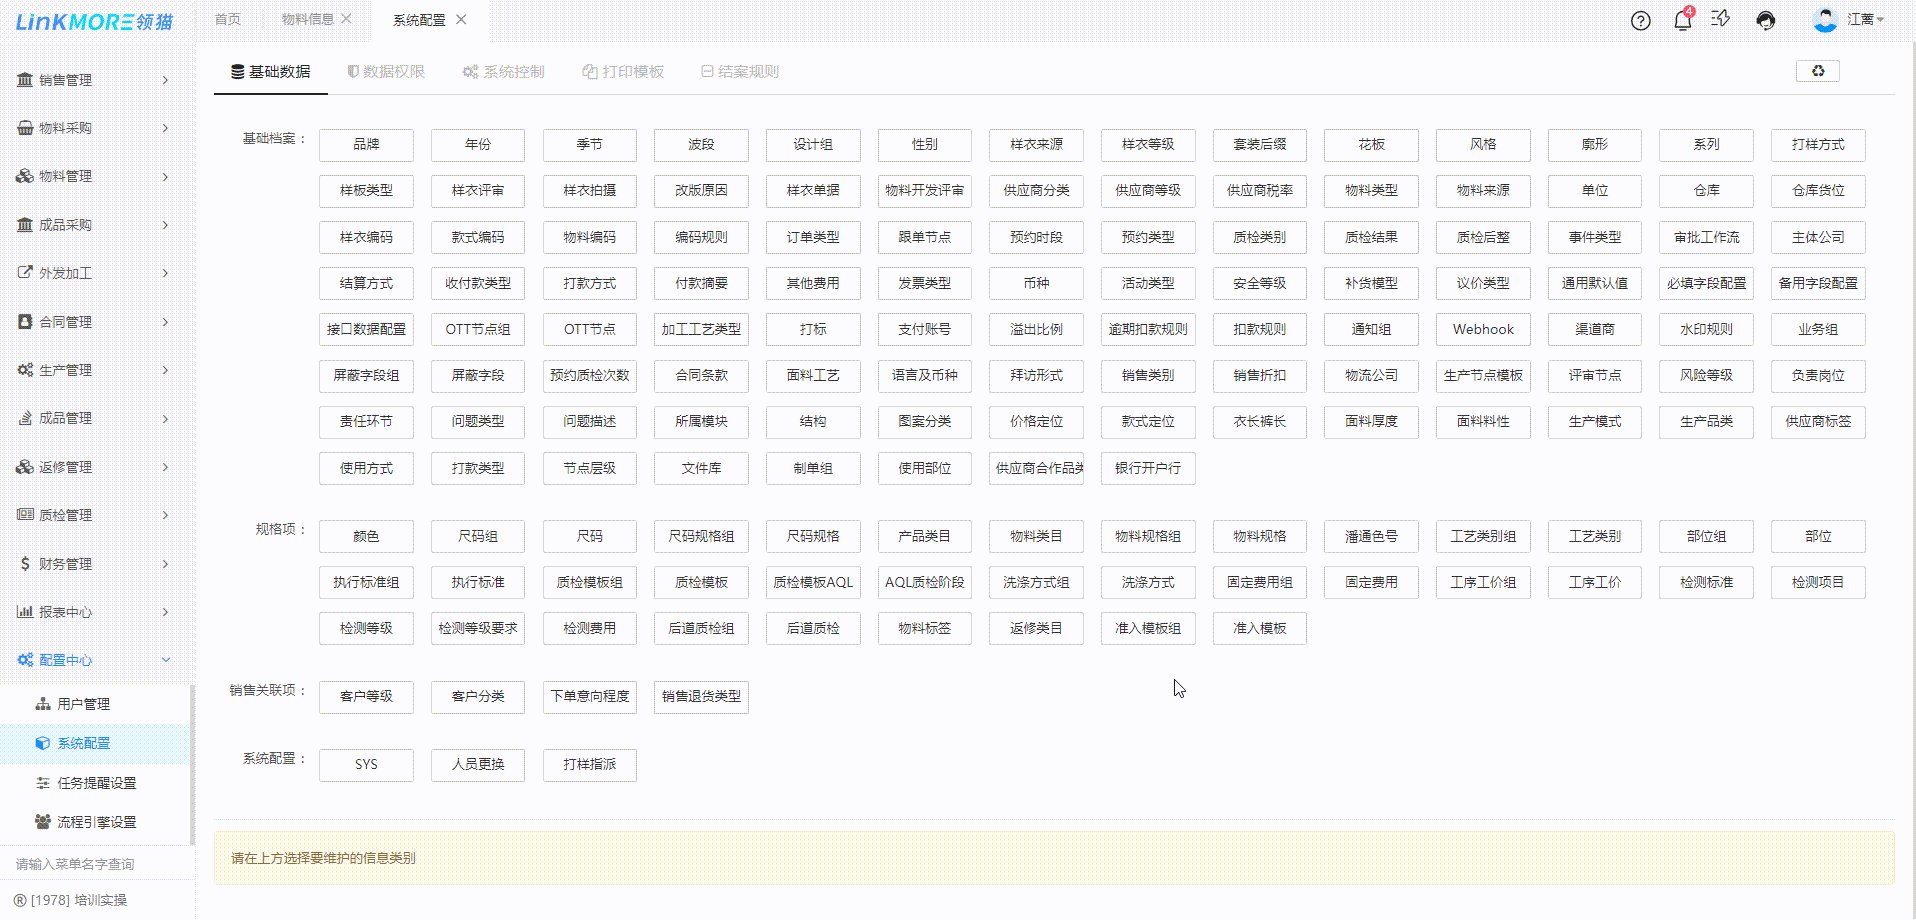Open the 江离 user dropdown
The image size is (1916, 920).
pyautogui.click(x=1865, y=20)
